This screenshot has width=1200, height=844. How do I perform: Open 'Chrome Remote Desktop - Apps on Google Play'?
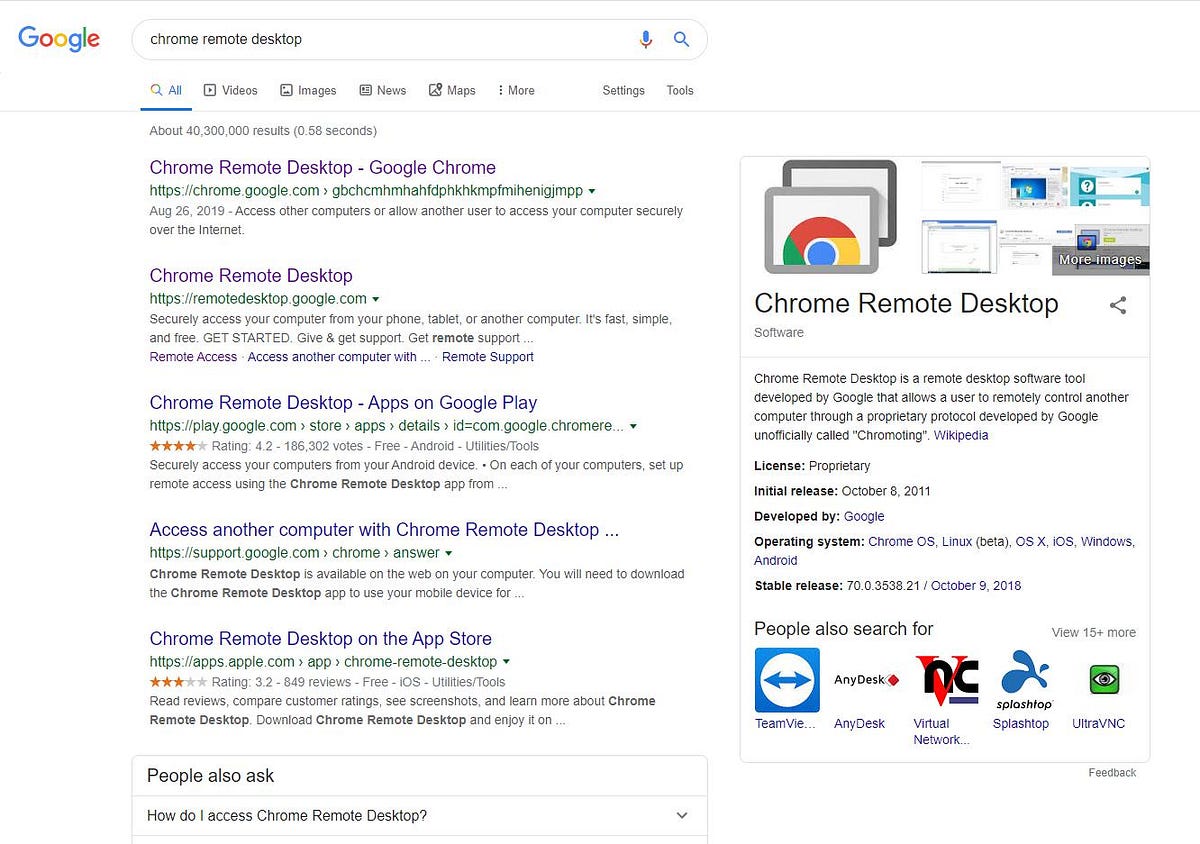pos(343,402)
